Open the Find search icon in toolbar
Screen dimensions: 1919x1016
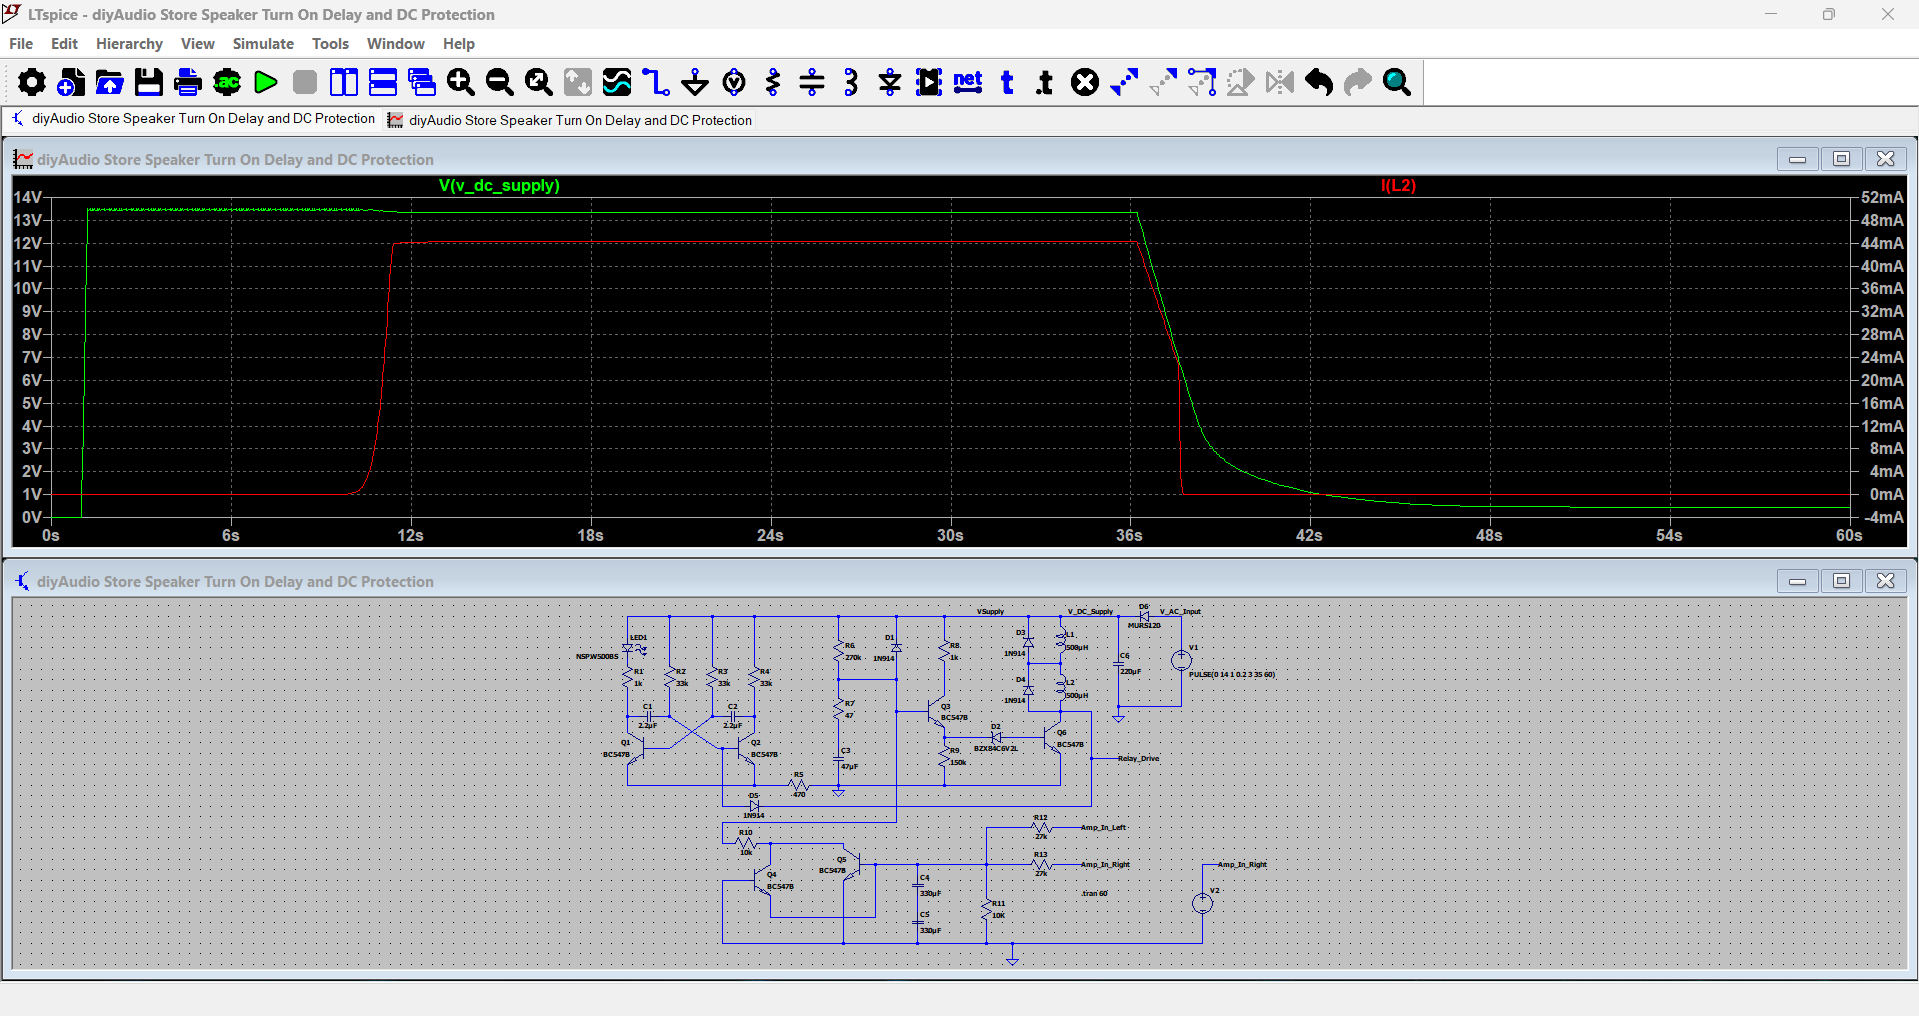(x=1397, y=82)
